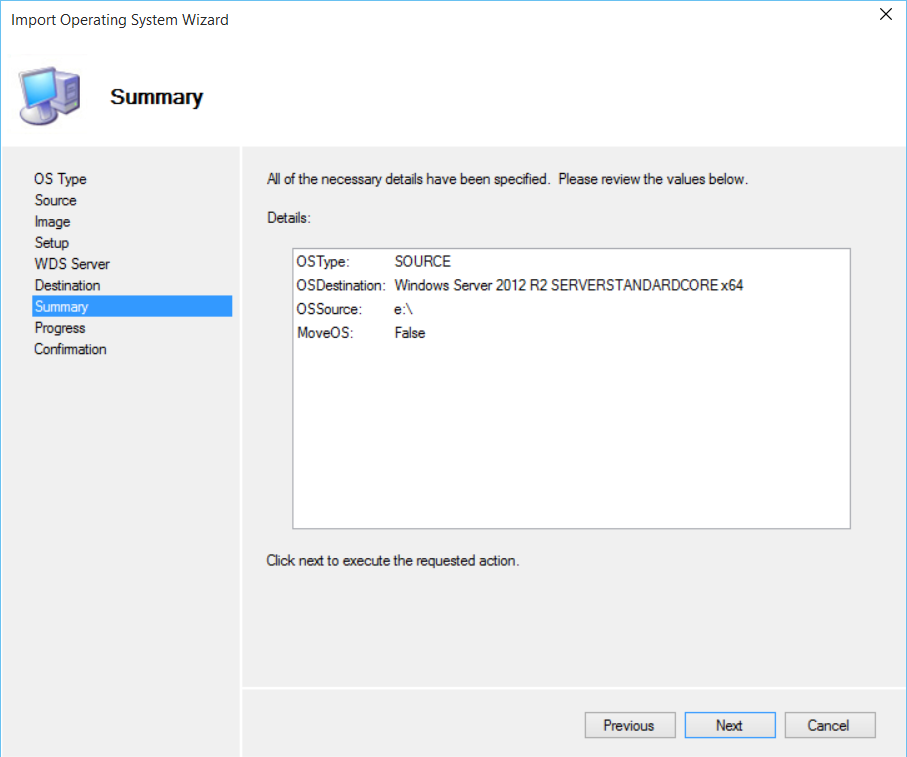Click the OSType value SOURCE

pyautogui.click(x=422, y=262)
